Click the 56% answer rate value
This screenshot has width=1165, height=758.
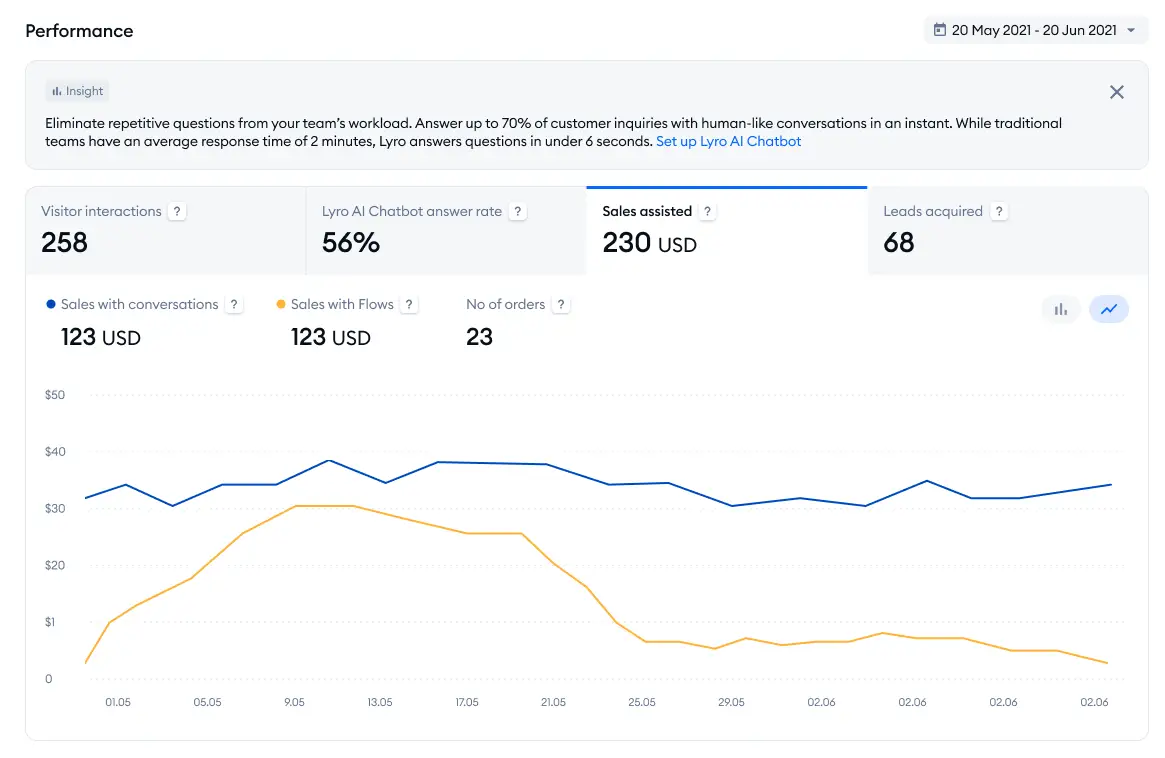[x=351, y=243]
